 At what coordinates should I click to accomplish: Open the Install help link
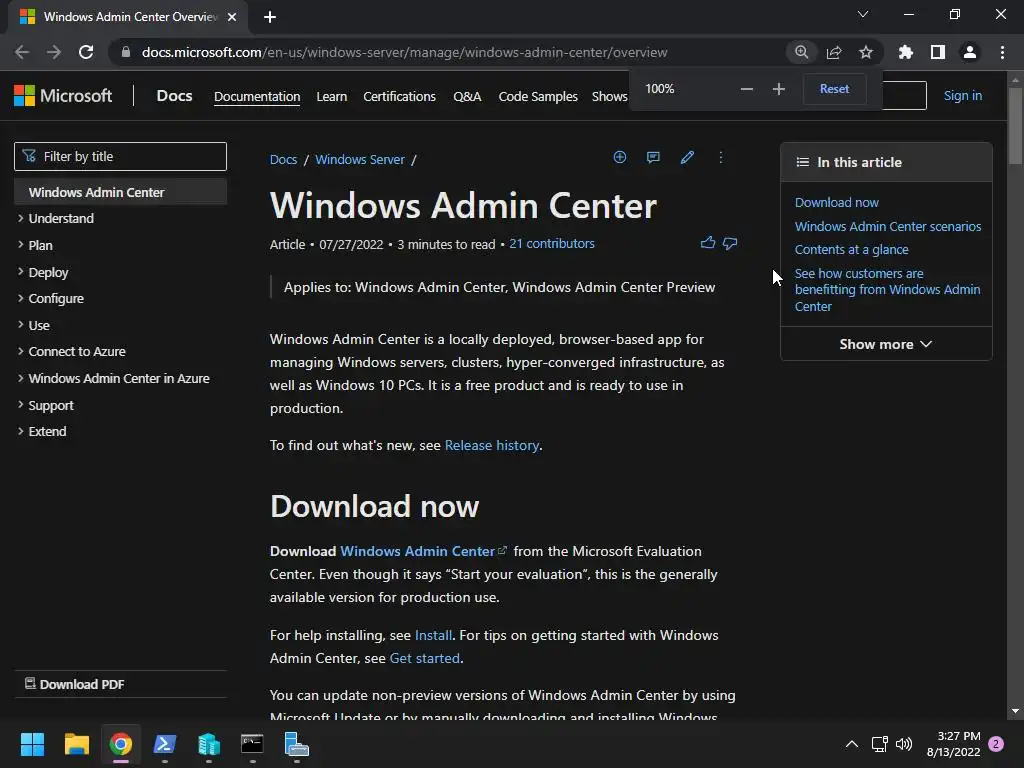(x=434, y=635)
